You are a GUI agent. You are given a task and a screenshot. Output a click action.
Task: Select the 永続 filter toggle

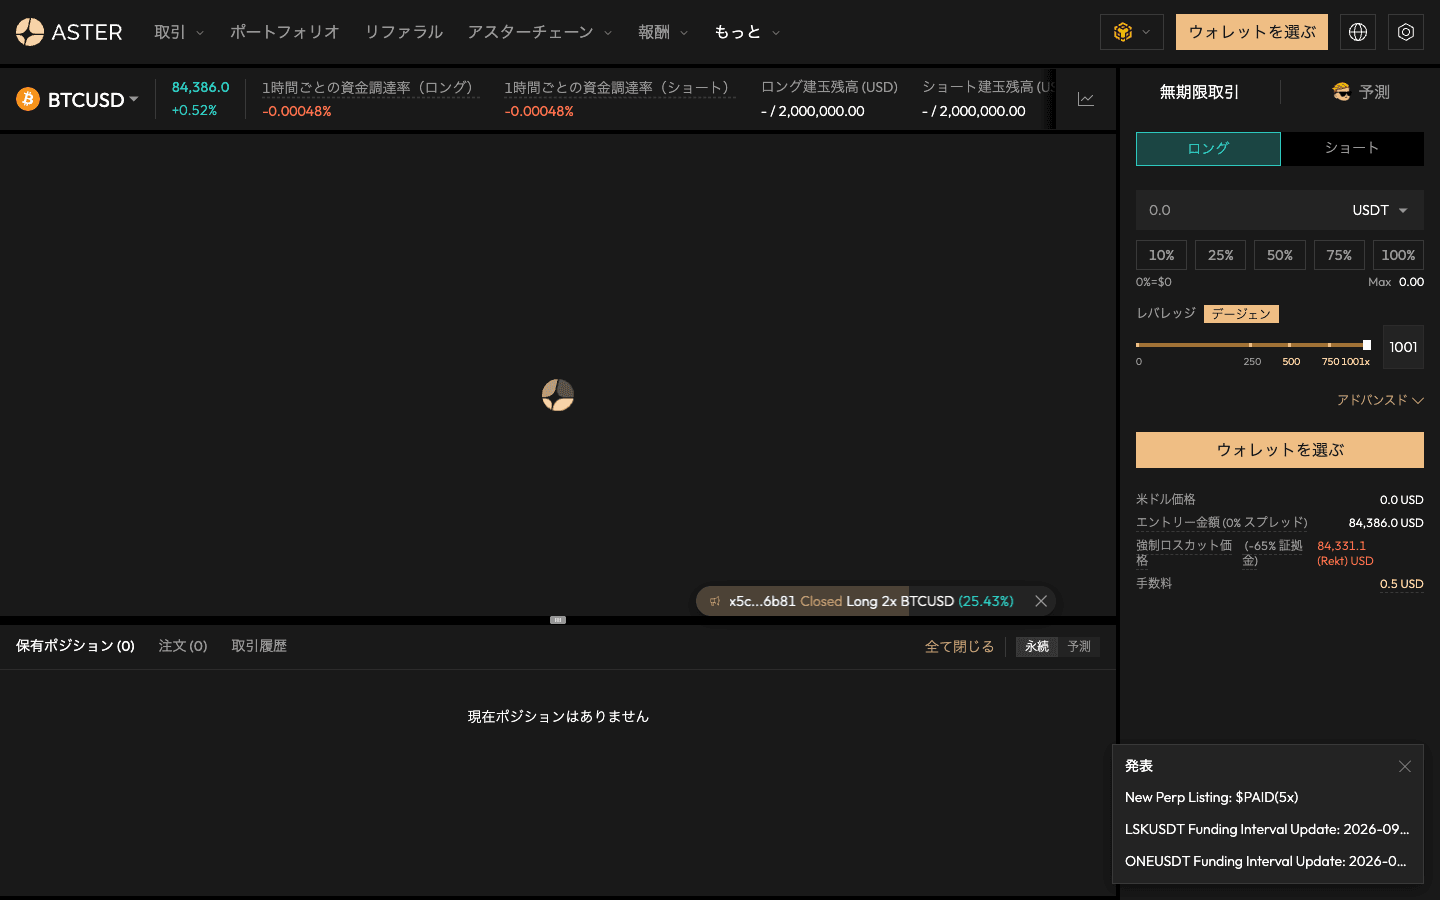click(x=1037, y=647)
